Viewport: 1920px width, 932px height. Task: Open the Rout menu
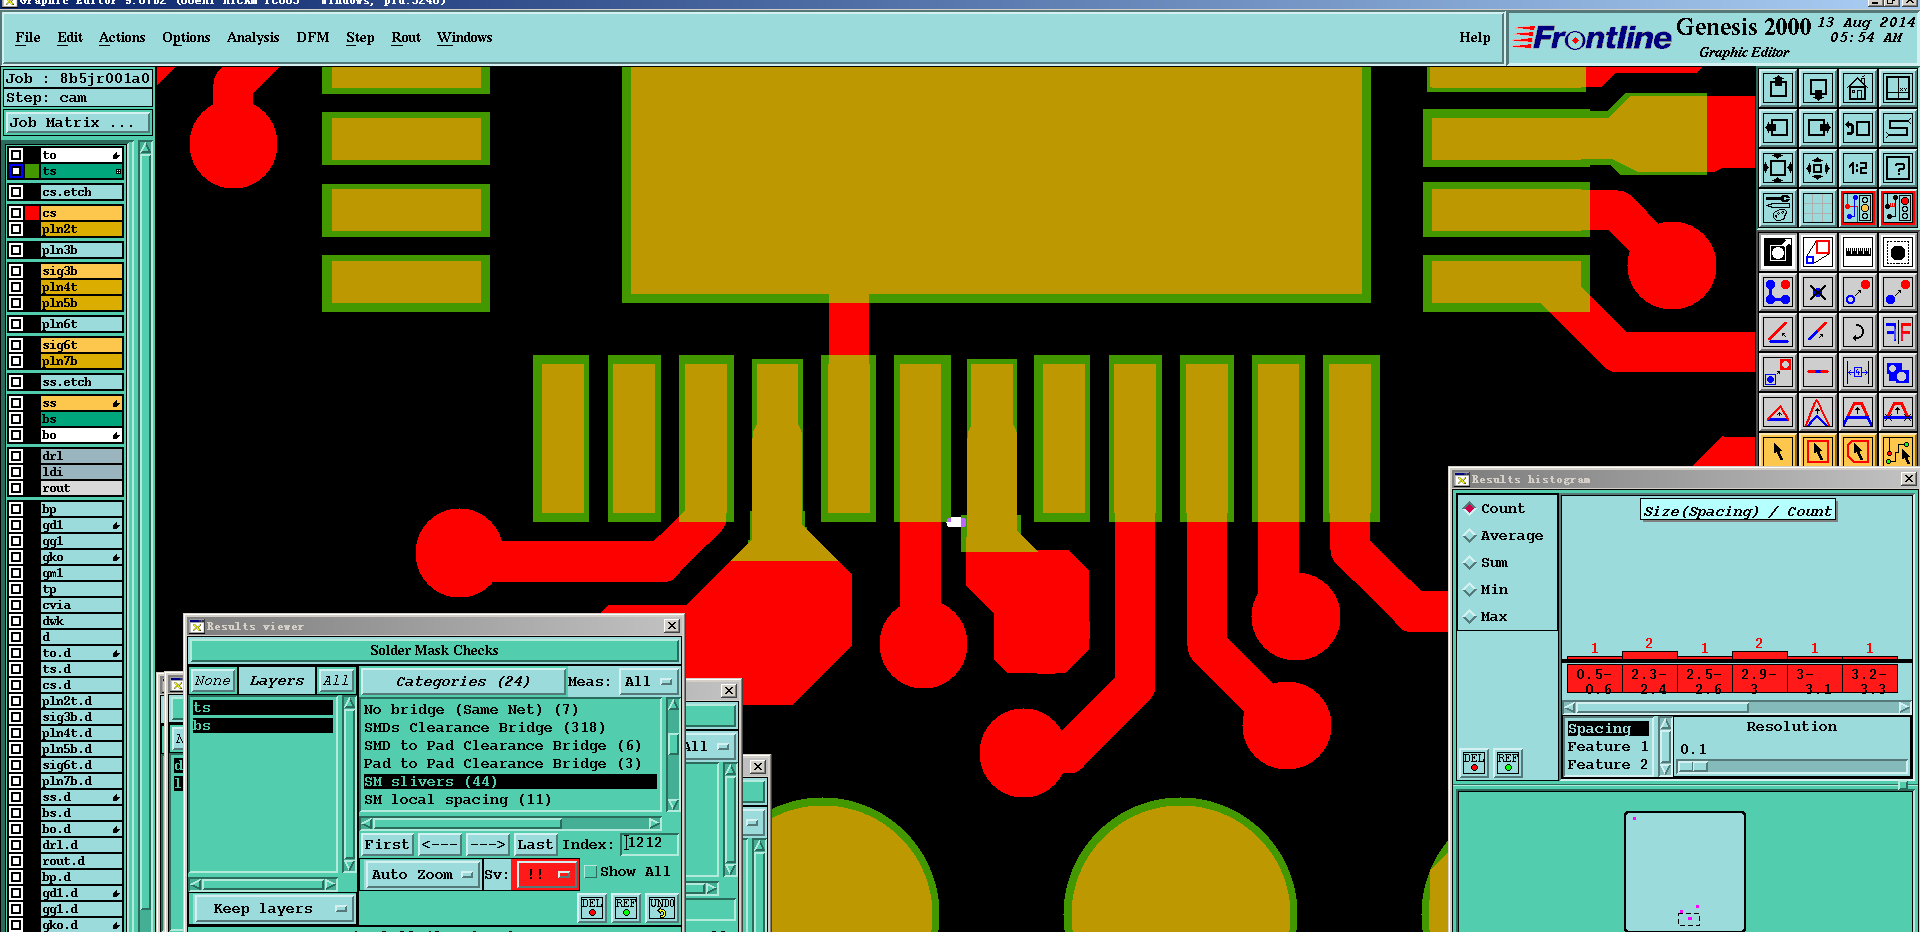point(406,38)
